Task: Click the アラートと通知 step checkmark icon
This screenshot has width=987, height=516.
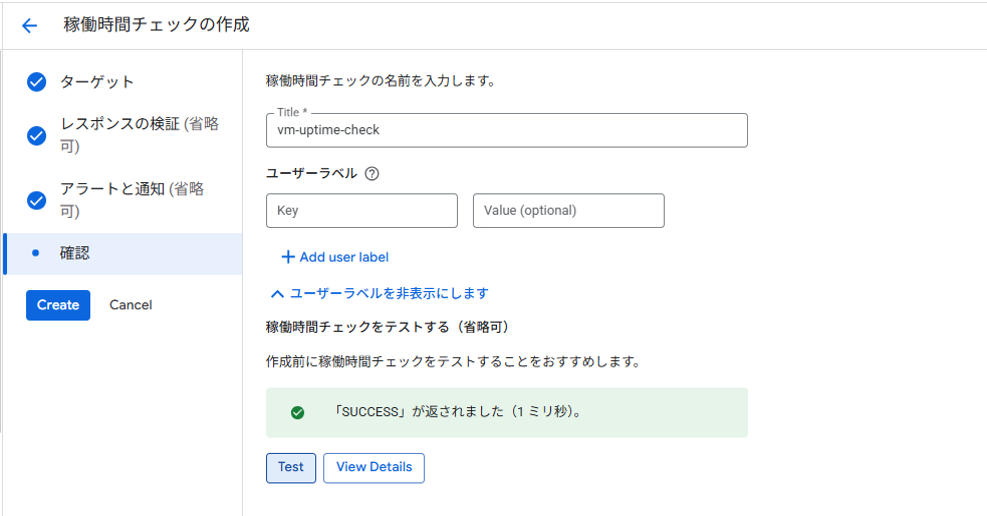Action: [37, 201]
